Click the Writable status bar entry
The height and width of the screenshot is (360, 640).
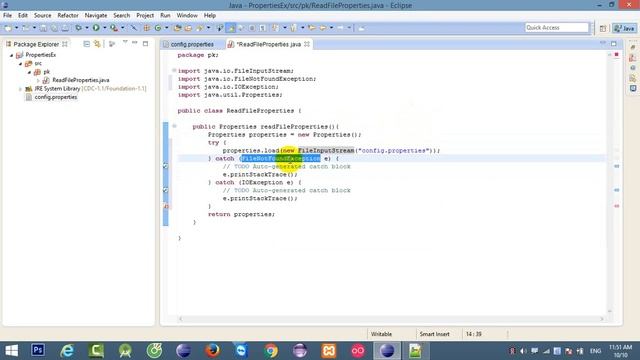(x=381, y=334)
